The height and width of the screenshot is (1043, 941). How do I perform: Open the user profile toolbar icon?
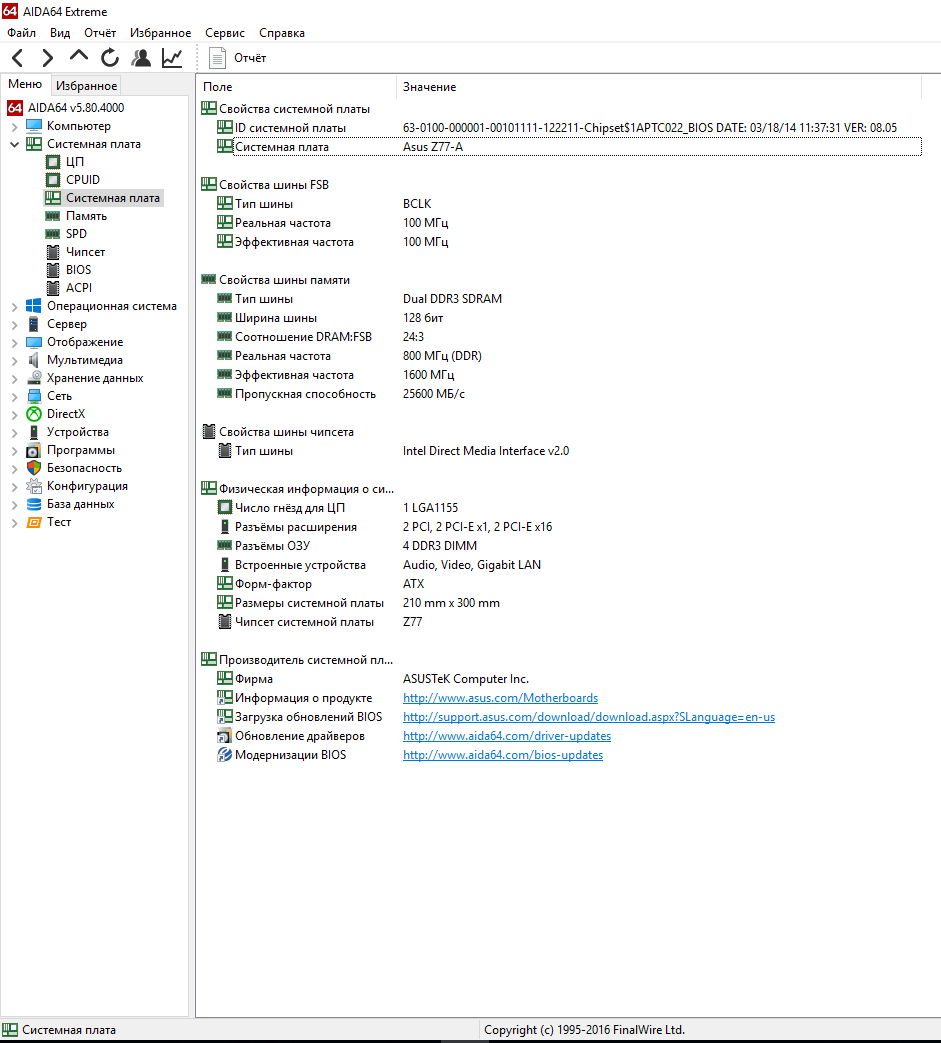point(141,58)
